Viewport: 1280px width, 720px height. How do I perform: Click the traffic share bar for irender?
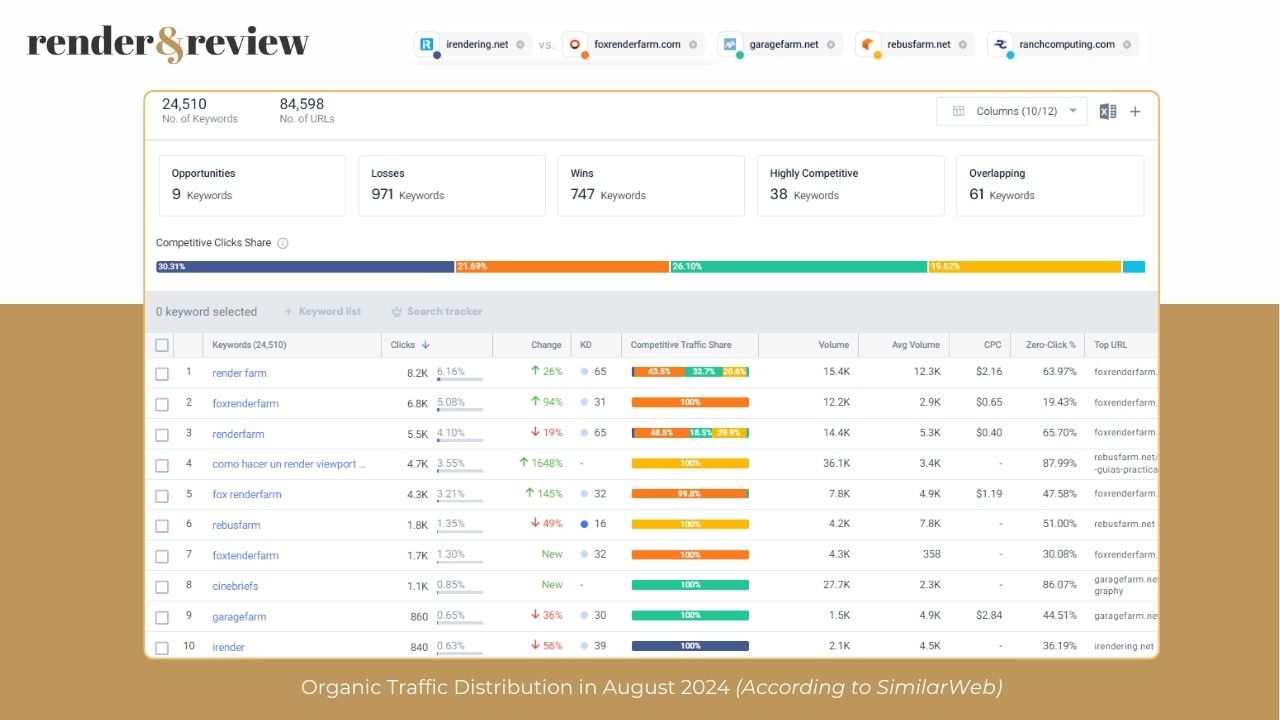click(x=690, y=646)
